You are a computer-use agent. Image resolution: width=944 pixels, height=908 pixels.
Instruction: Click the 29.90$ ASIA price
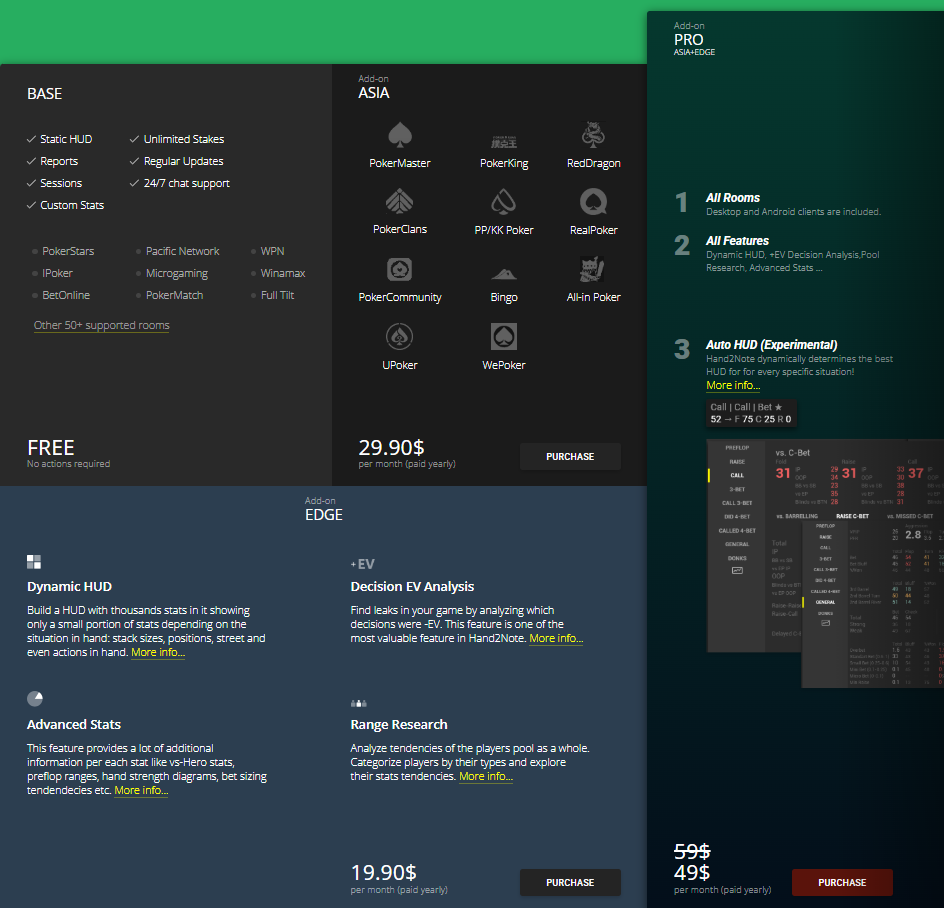[x=391, y=447]
